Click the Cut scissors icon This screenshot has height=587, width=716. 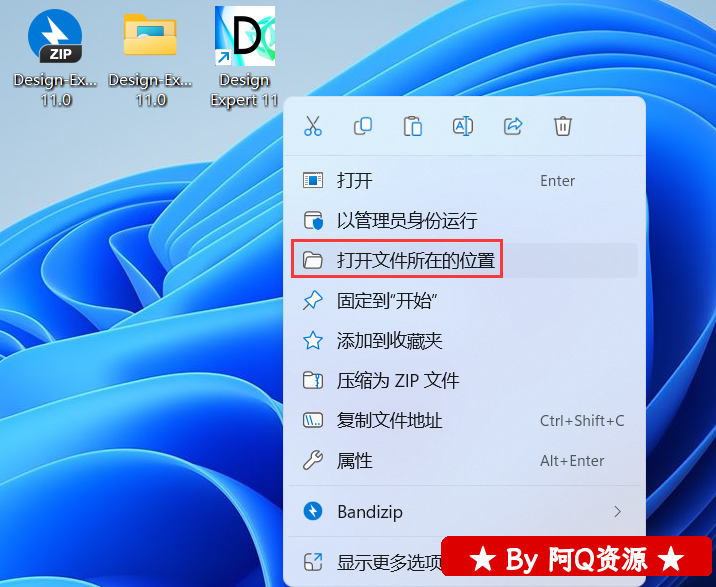[x=313, y=126]
